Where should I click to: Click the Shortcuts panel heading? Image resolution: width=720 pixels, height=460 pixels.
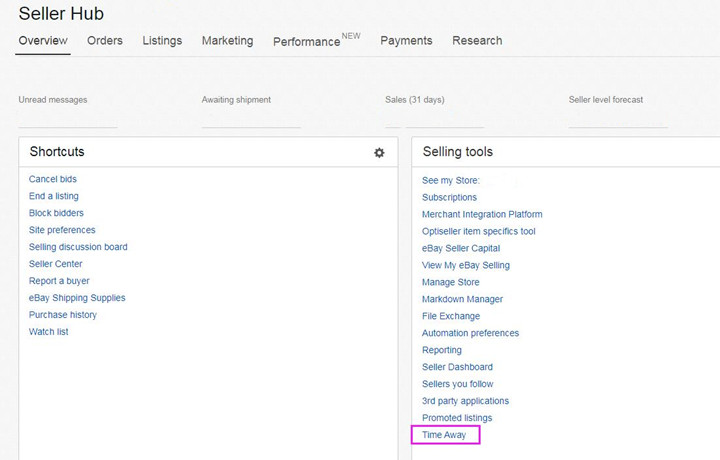click(x=57, y=151)
